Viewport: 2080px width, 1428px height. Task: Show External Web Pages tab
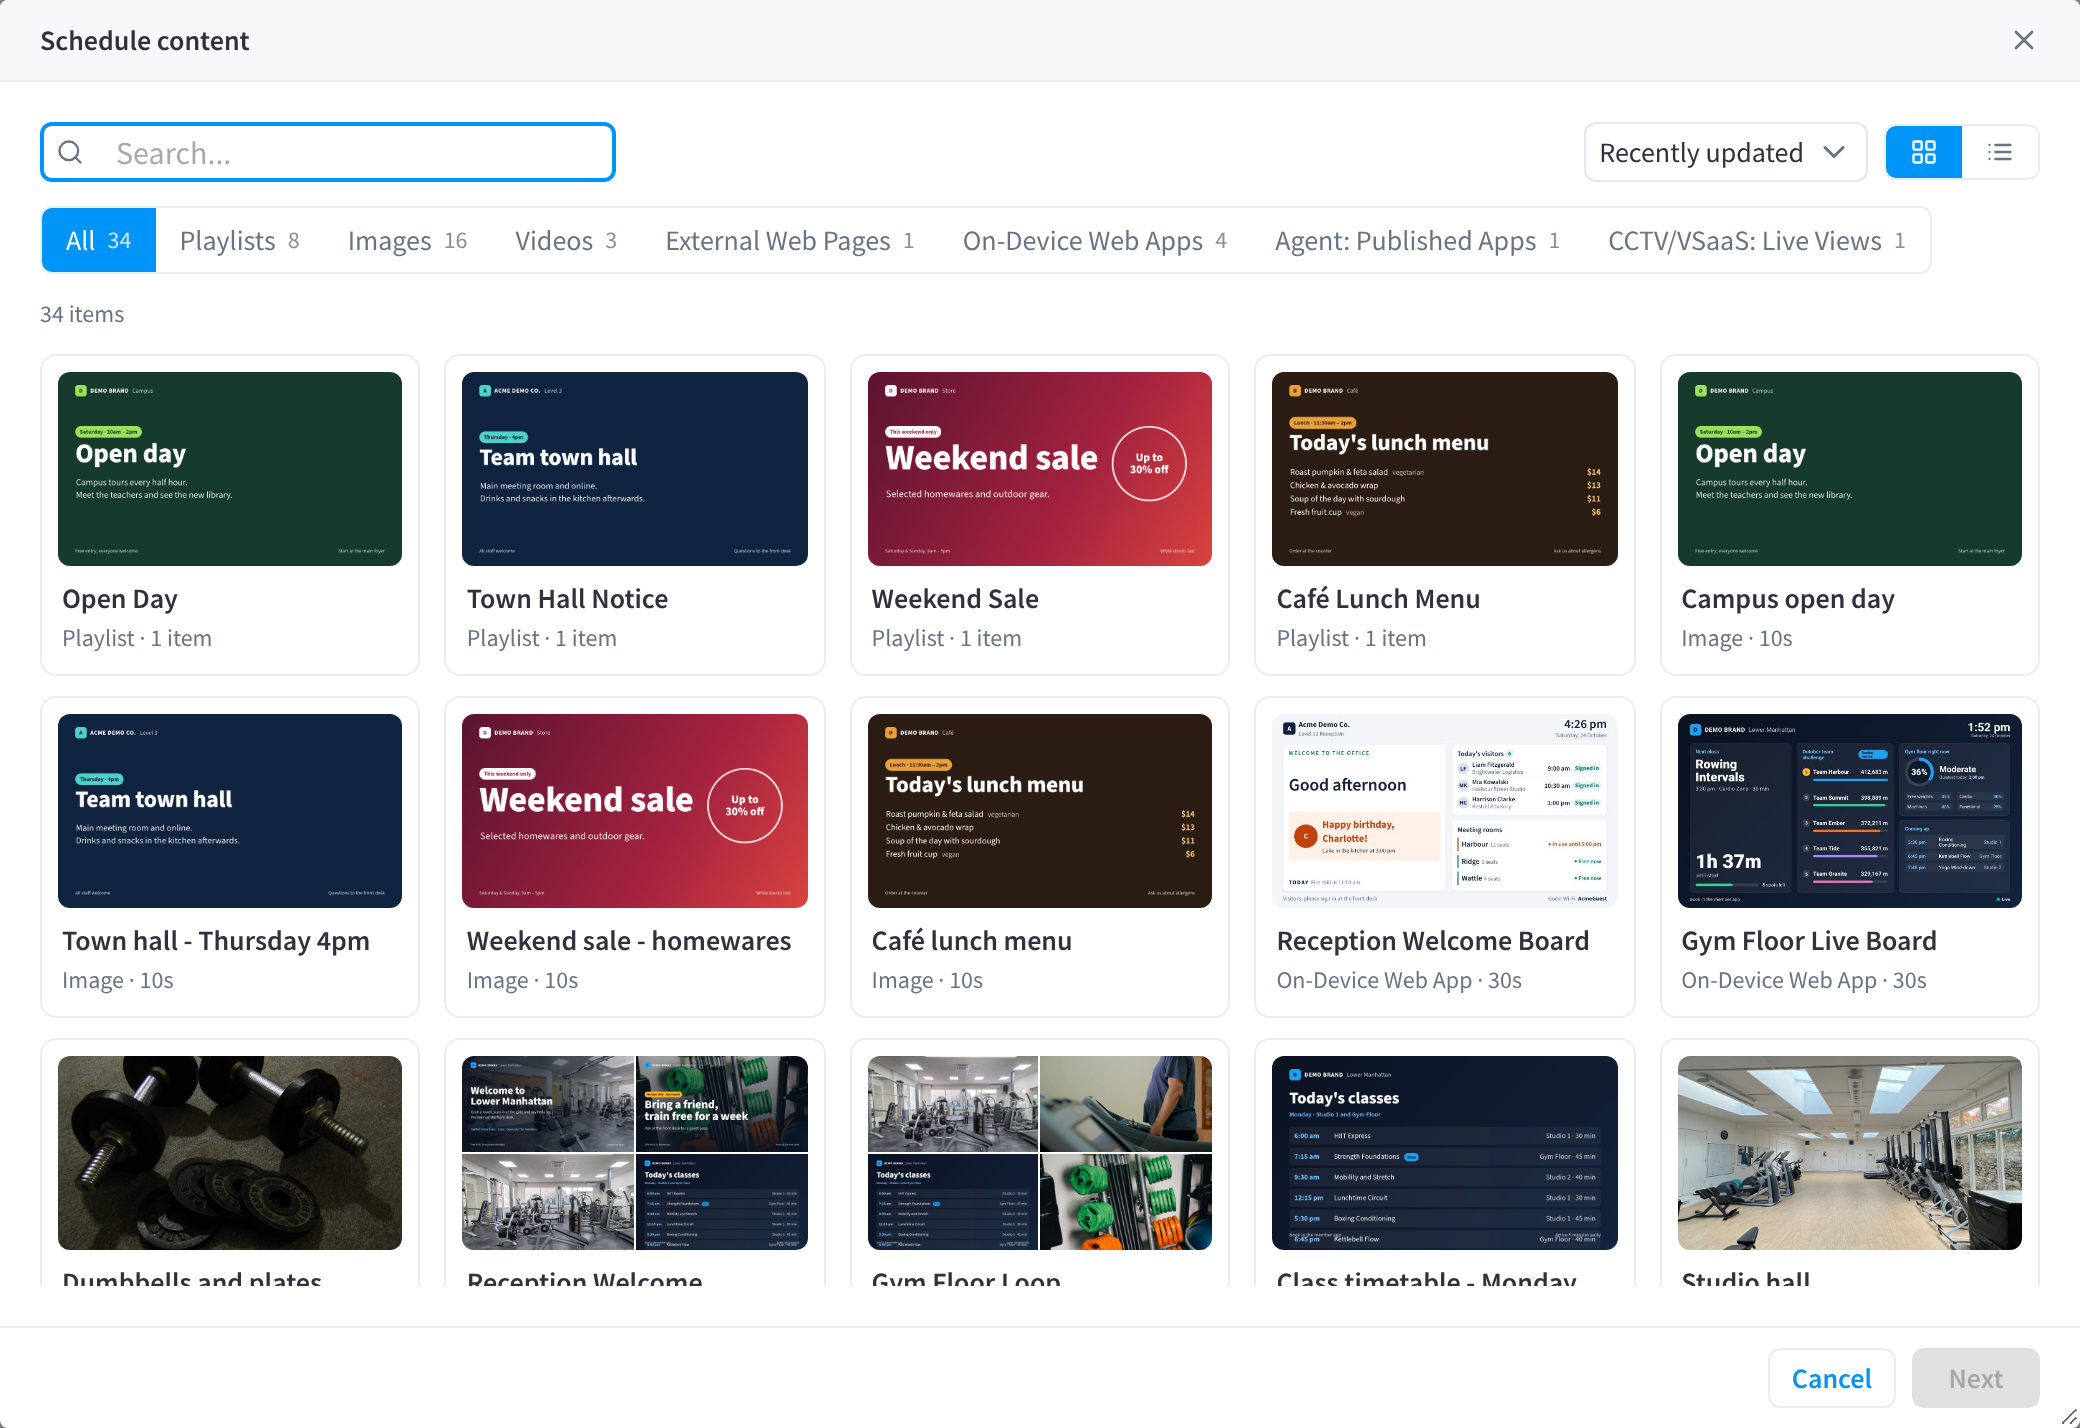coord(789,240)
